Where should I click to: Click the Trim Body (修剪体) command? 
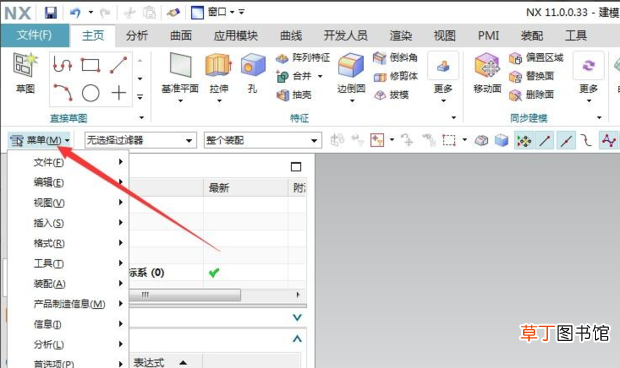pyautogui.click(x=395, y=76)
